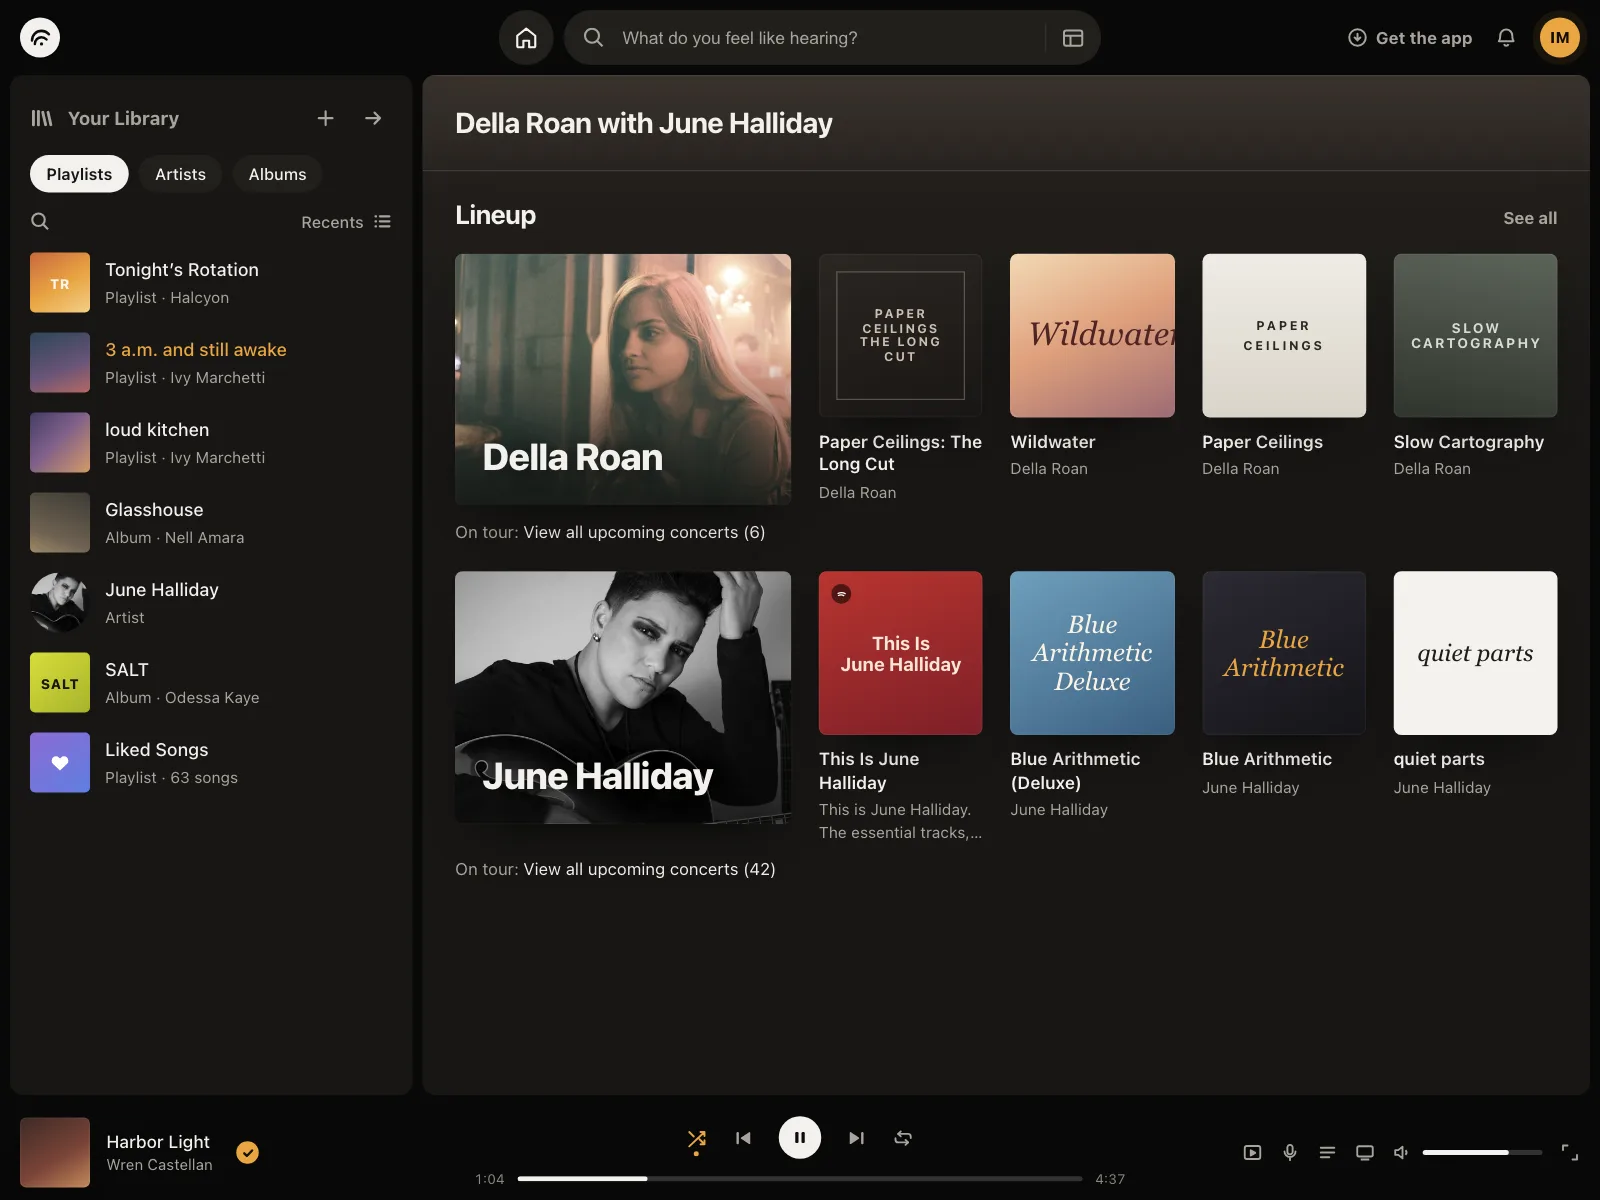Toggle repeat mode
The image size is (1600, 1200).
[x=903, y=1138]
